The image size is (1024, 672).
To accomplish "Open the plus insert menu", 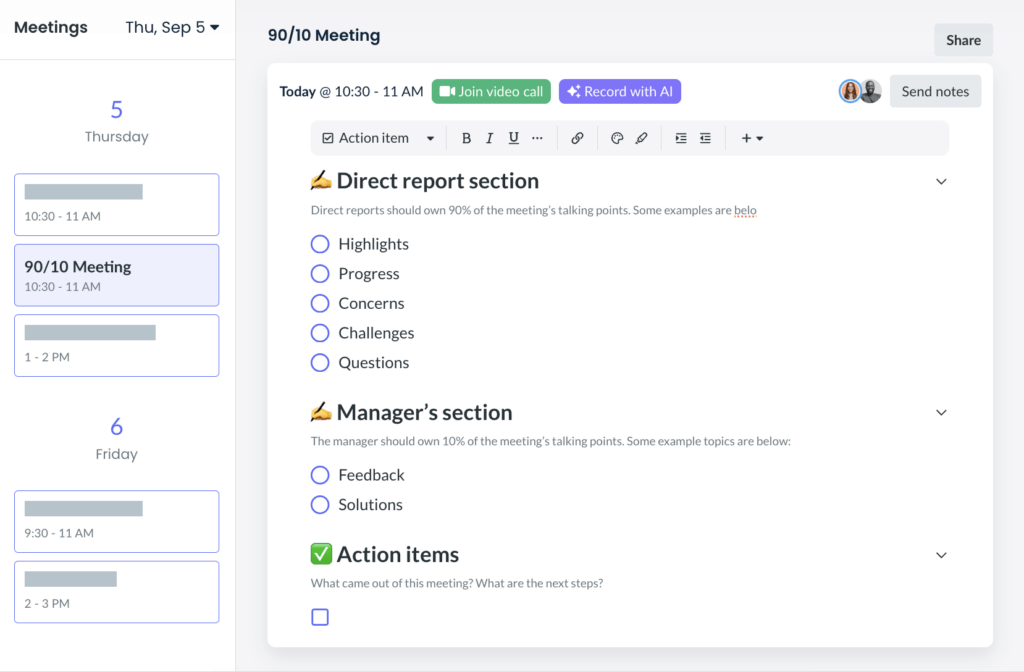I will point(752,138).
